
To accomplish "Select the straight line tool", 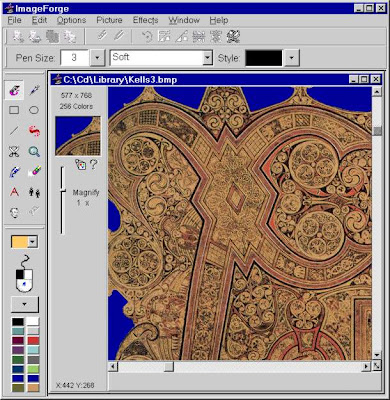I will point(14,131).
